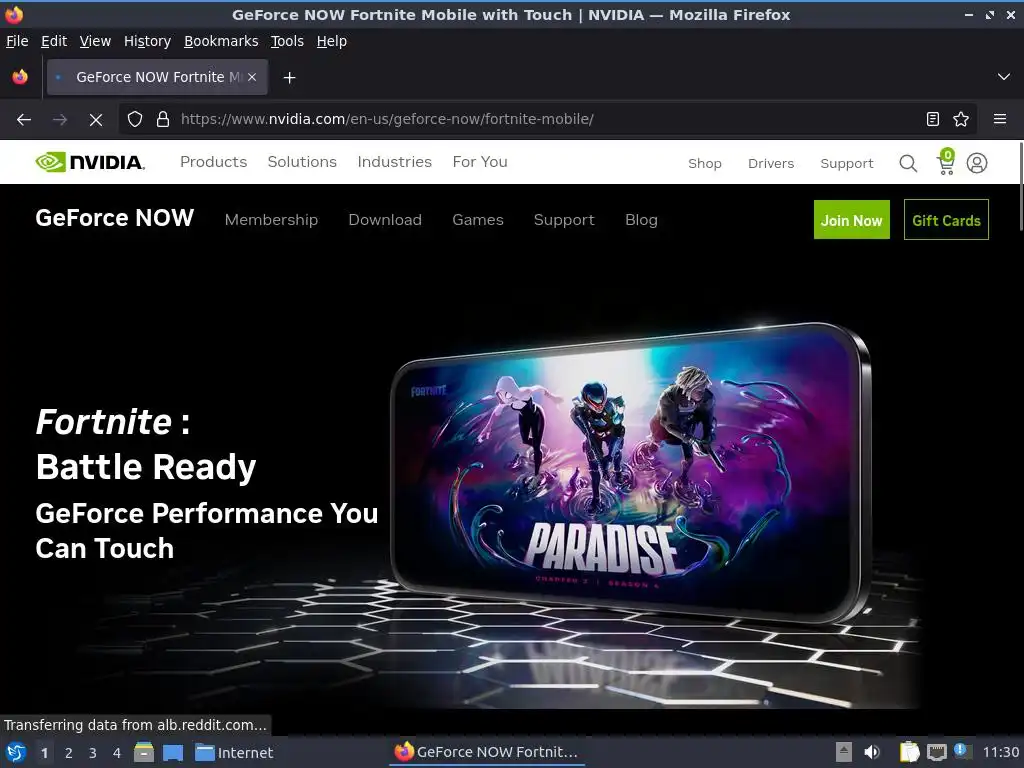The height and width of the screenshot is (768, 1024).
Task: Open the Edit menu
Action: tap(54, 41)
